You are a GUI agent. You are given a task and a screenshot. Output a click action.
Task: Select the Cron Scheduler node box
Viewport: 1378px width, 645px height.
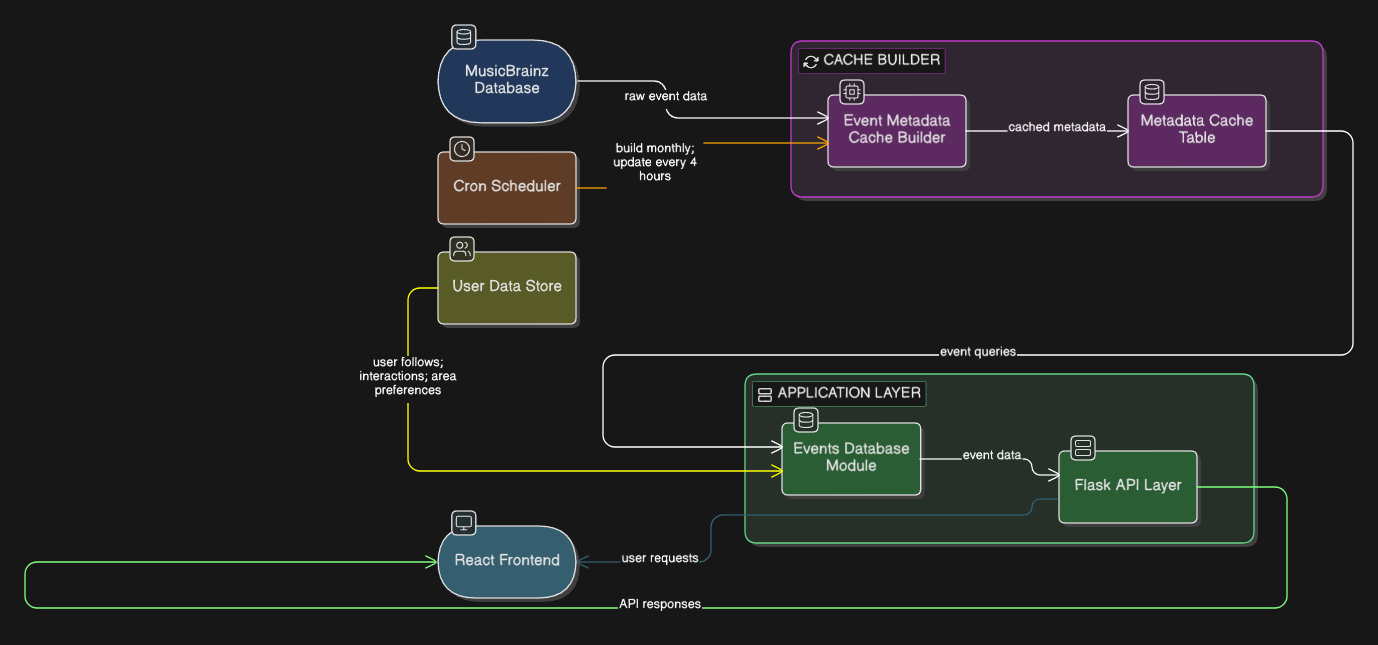[507, 187]
